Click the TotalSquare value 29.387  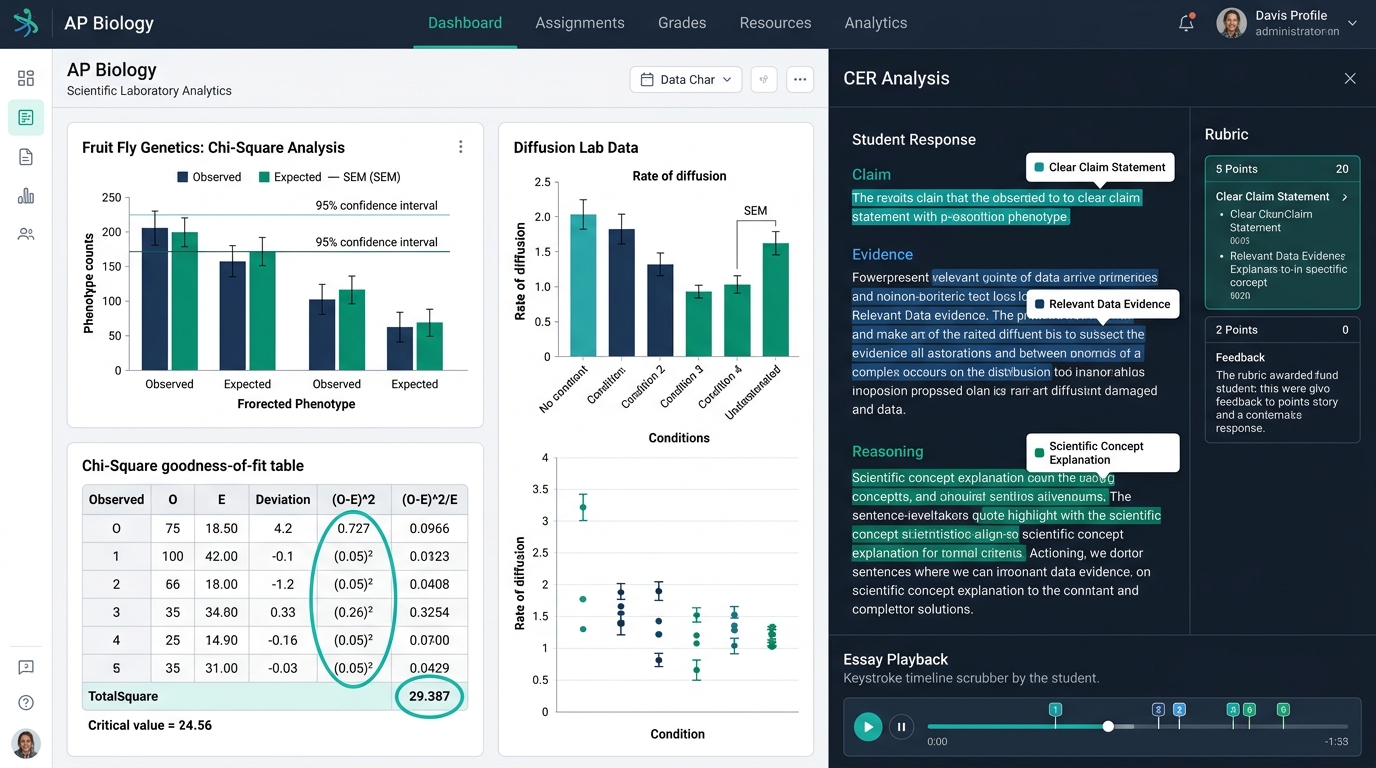coord(429,696)
